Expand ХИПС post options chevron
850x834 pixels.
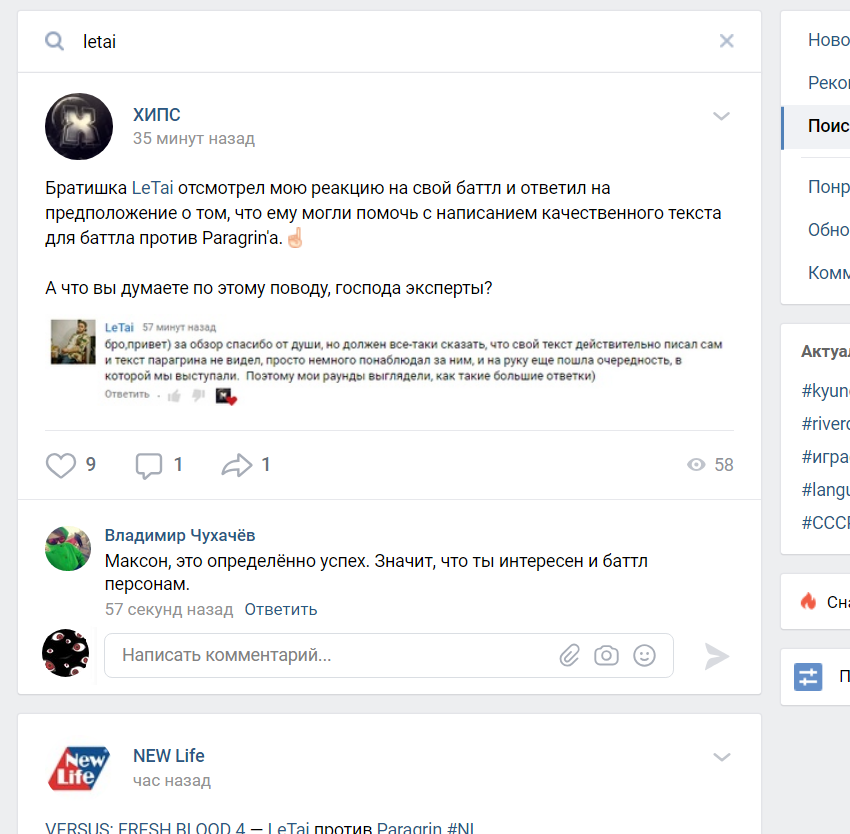click(x=721, y=116)
